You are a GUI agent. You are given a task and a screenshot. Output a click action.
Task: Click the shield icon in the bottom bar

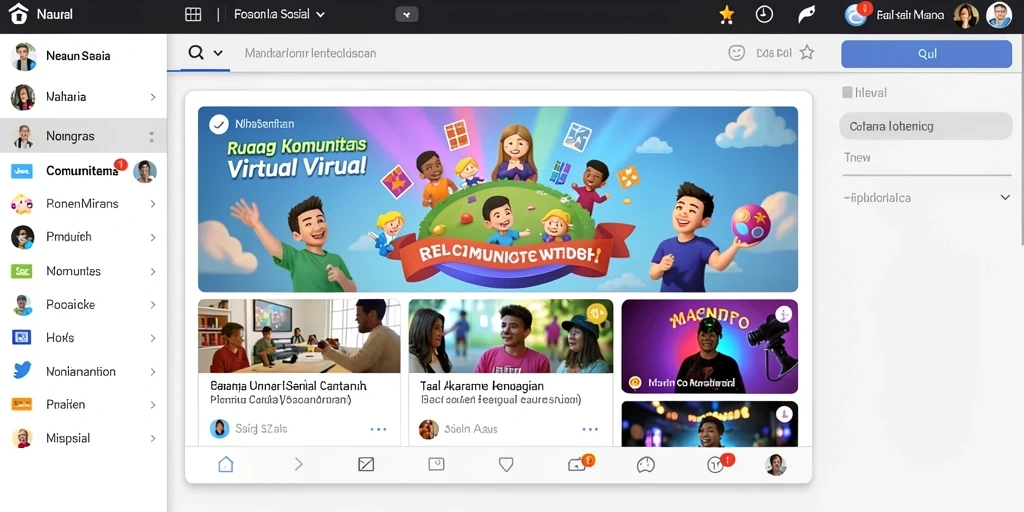(506, 464)
